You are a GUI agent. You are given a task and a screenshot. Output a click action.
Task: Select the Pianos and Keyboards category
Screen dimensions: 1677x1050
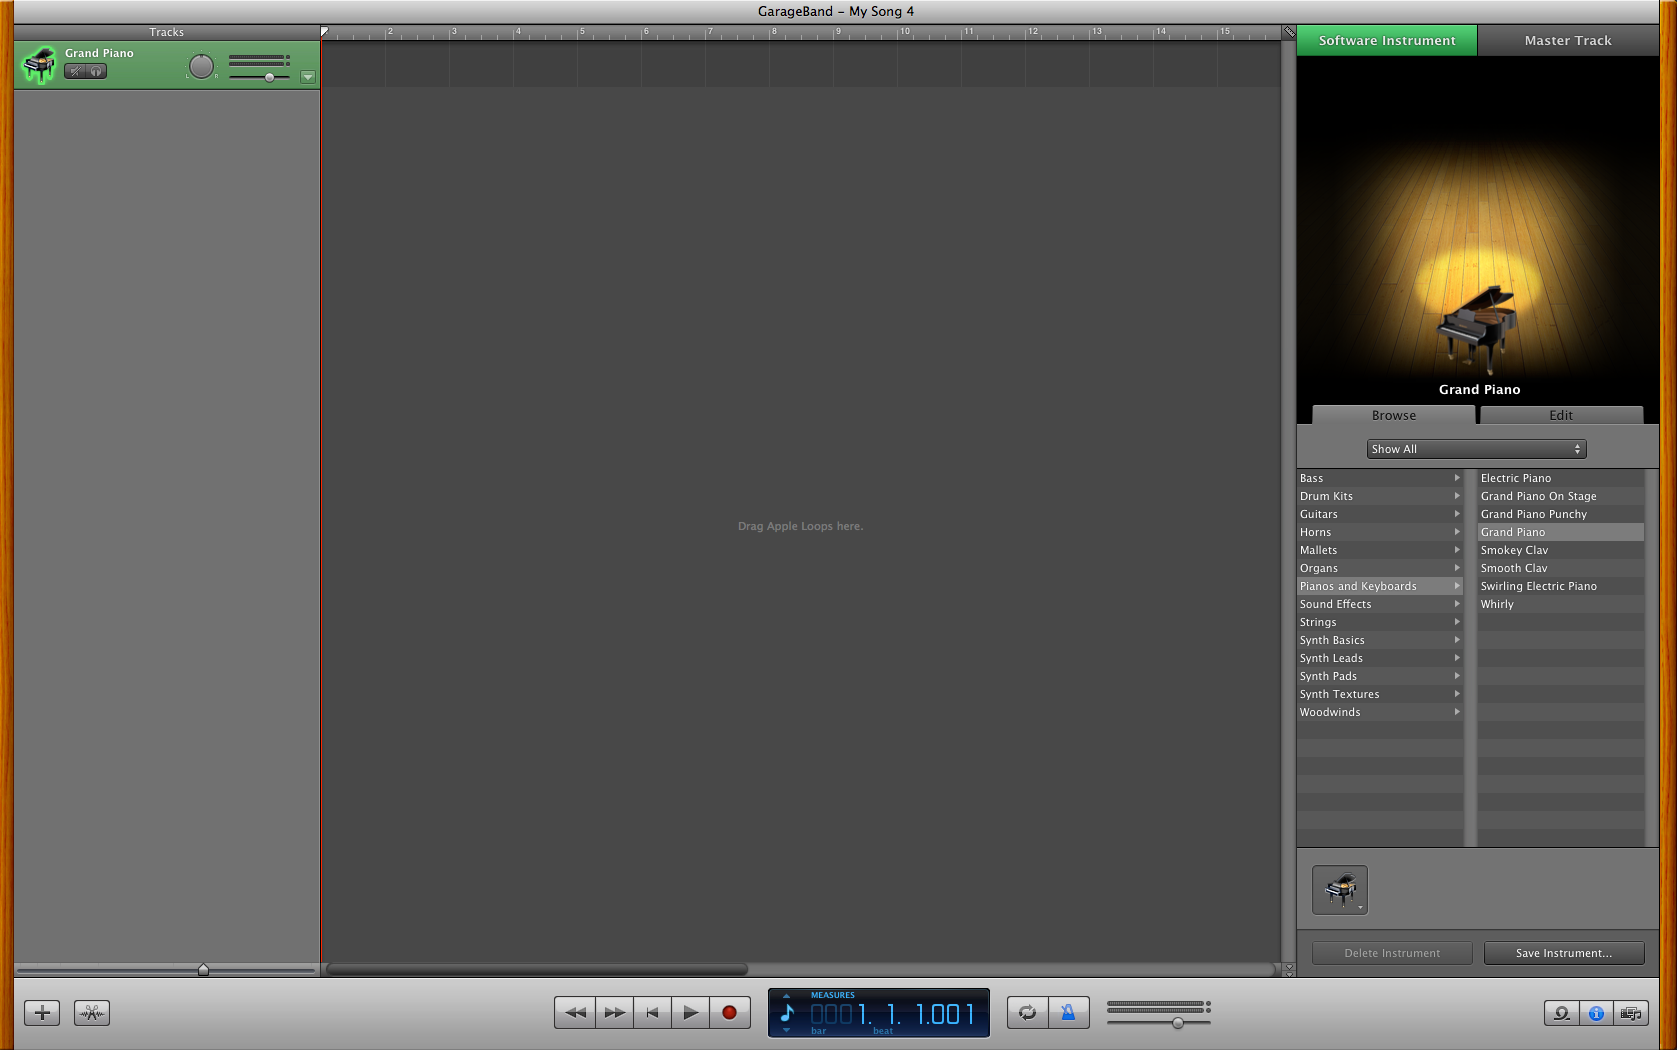[x=1380, y=586]
